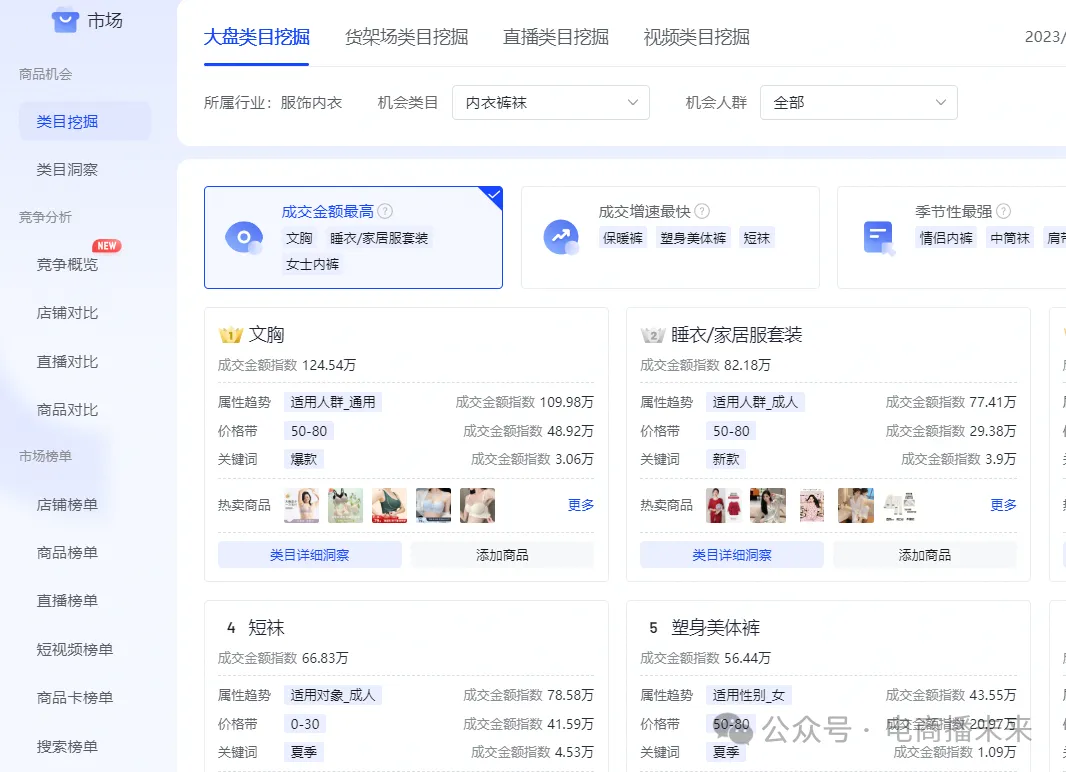1066x772 pixels.
Task: Click 类目详细洞察 button under 文胸
Action: [309, 555]
